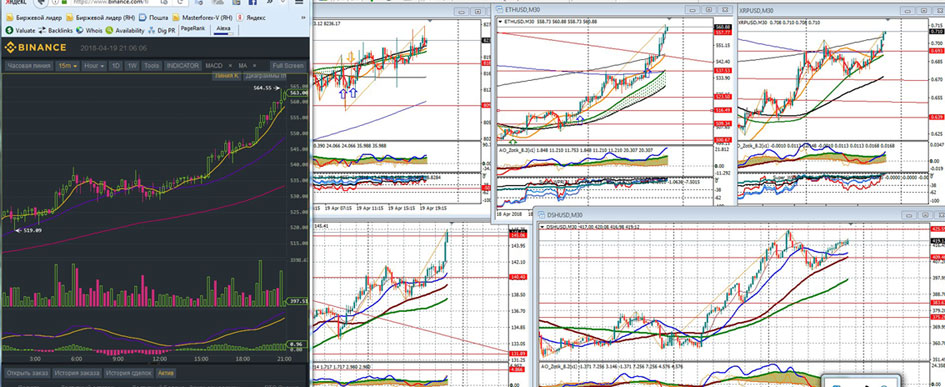
Task: Switch to the История заказа tab
Action: click(x=76, y=373)
